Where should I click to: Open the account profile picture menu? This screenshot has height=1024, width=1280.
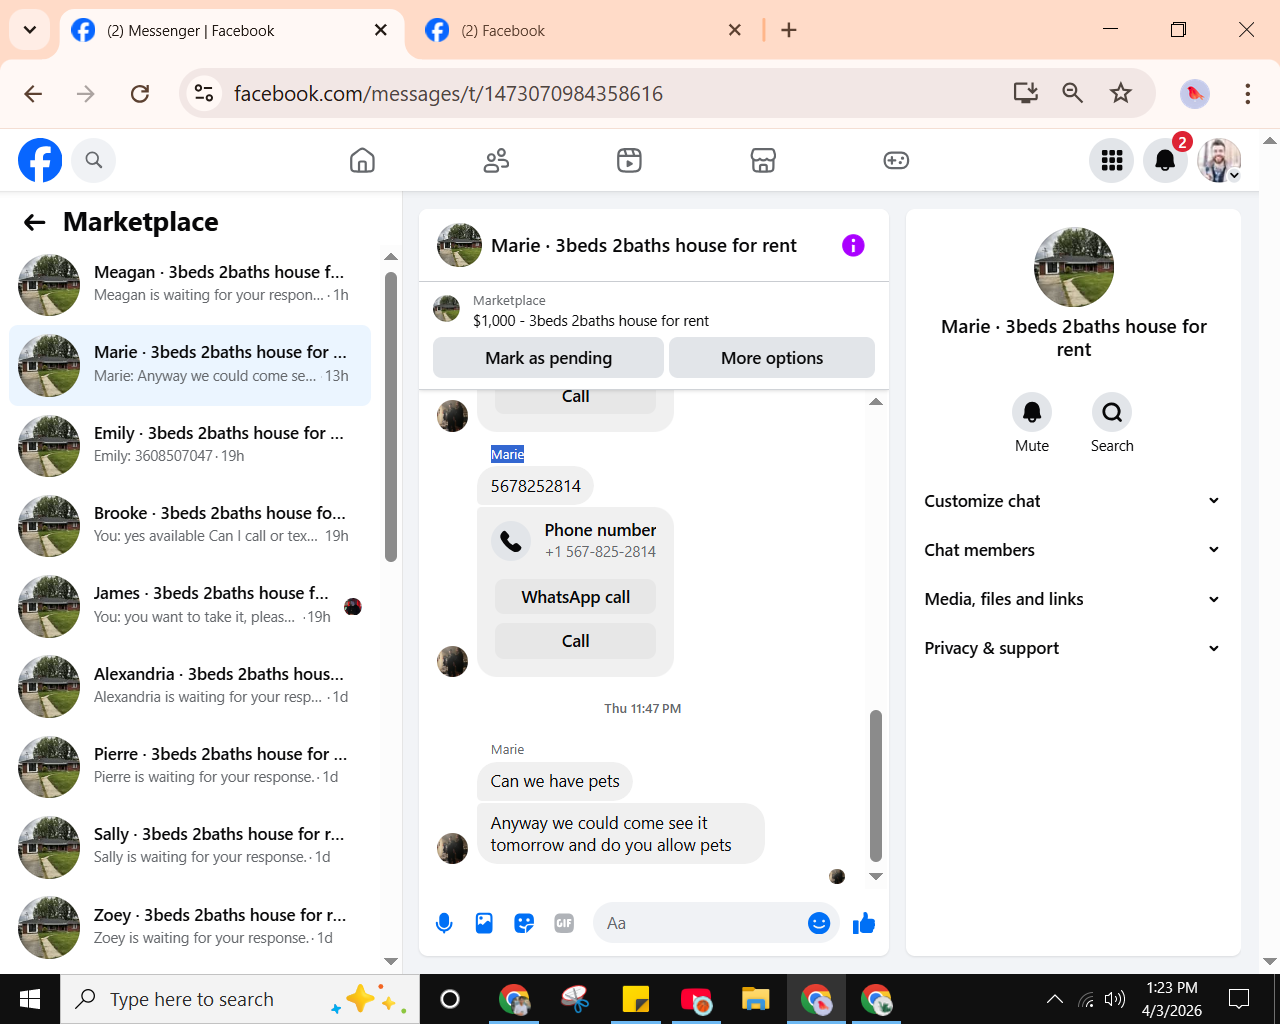[1219, 160]
